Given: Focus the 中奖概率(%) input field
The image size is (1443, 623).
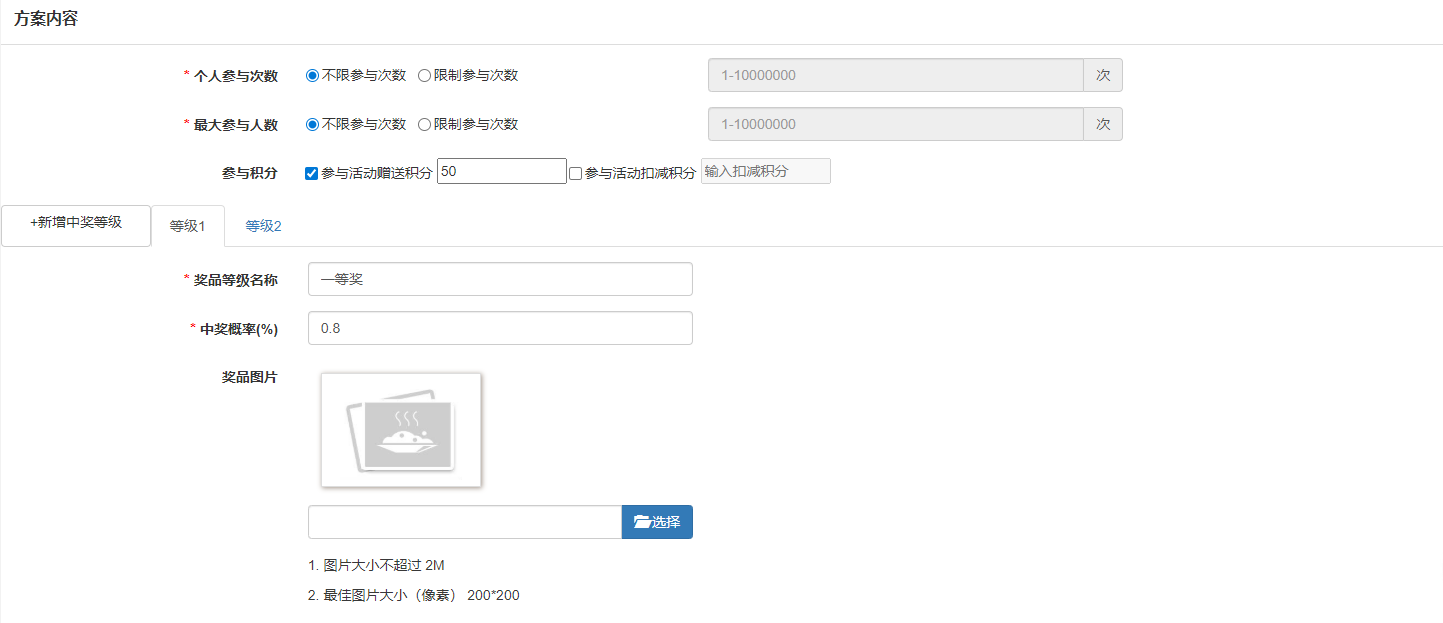Looking at the screenshot, I should (500, 328).
